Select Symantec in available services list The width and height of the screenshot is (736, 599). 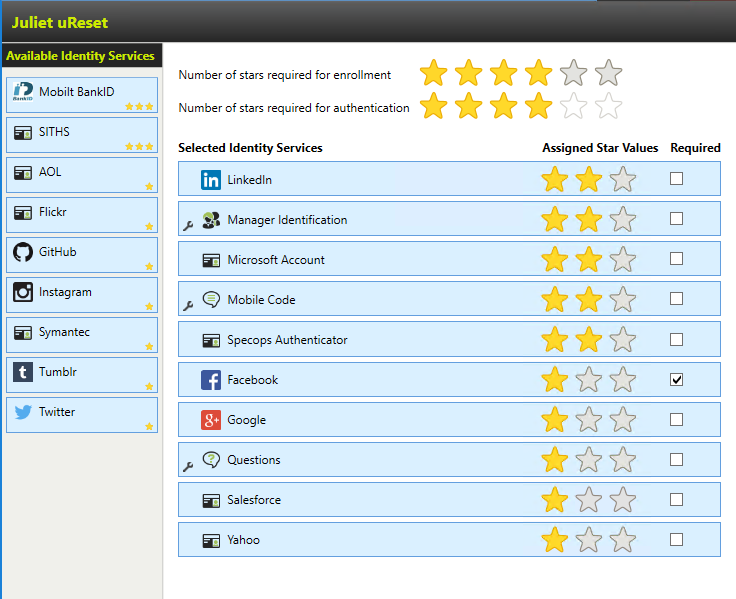[82, 334]
